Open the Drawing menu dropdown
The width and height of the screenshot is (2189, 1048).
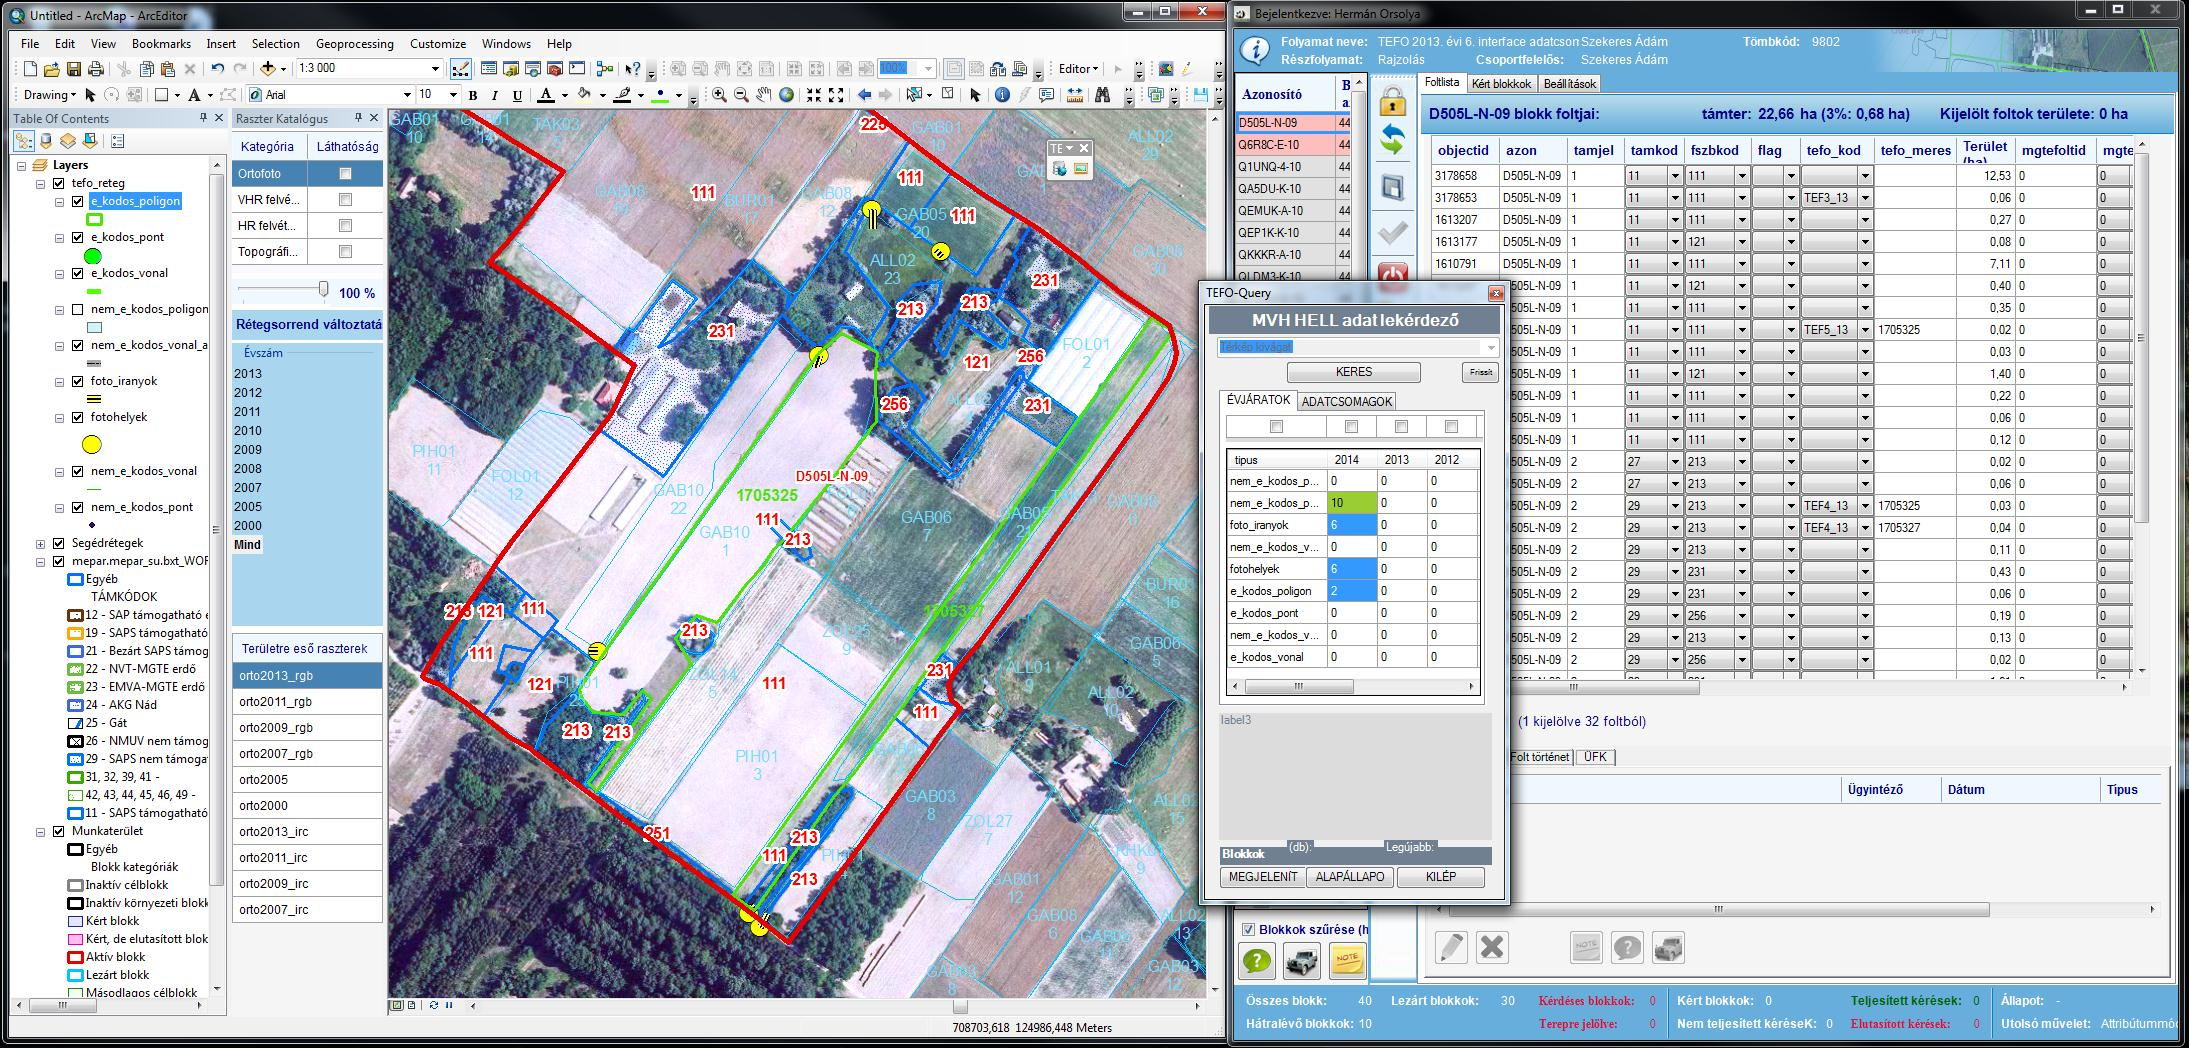coord(50,95)
